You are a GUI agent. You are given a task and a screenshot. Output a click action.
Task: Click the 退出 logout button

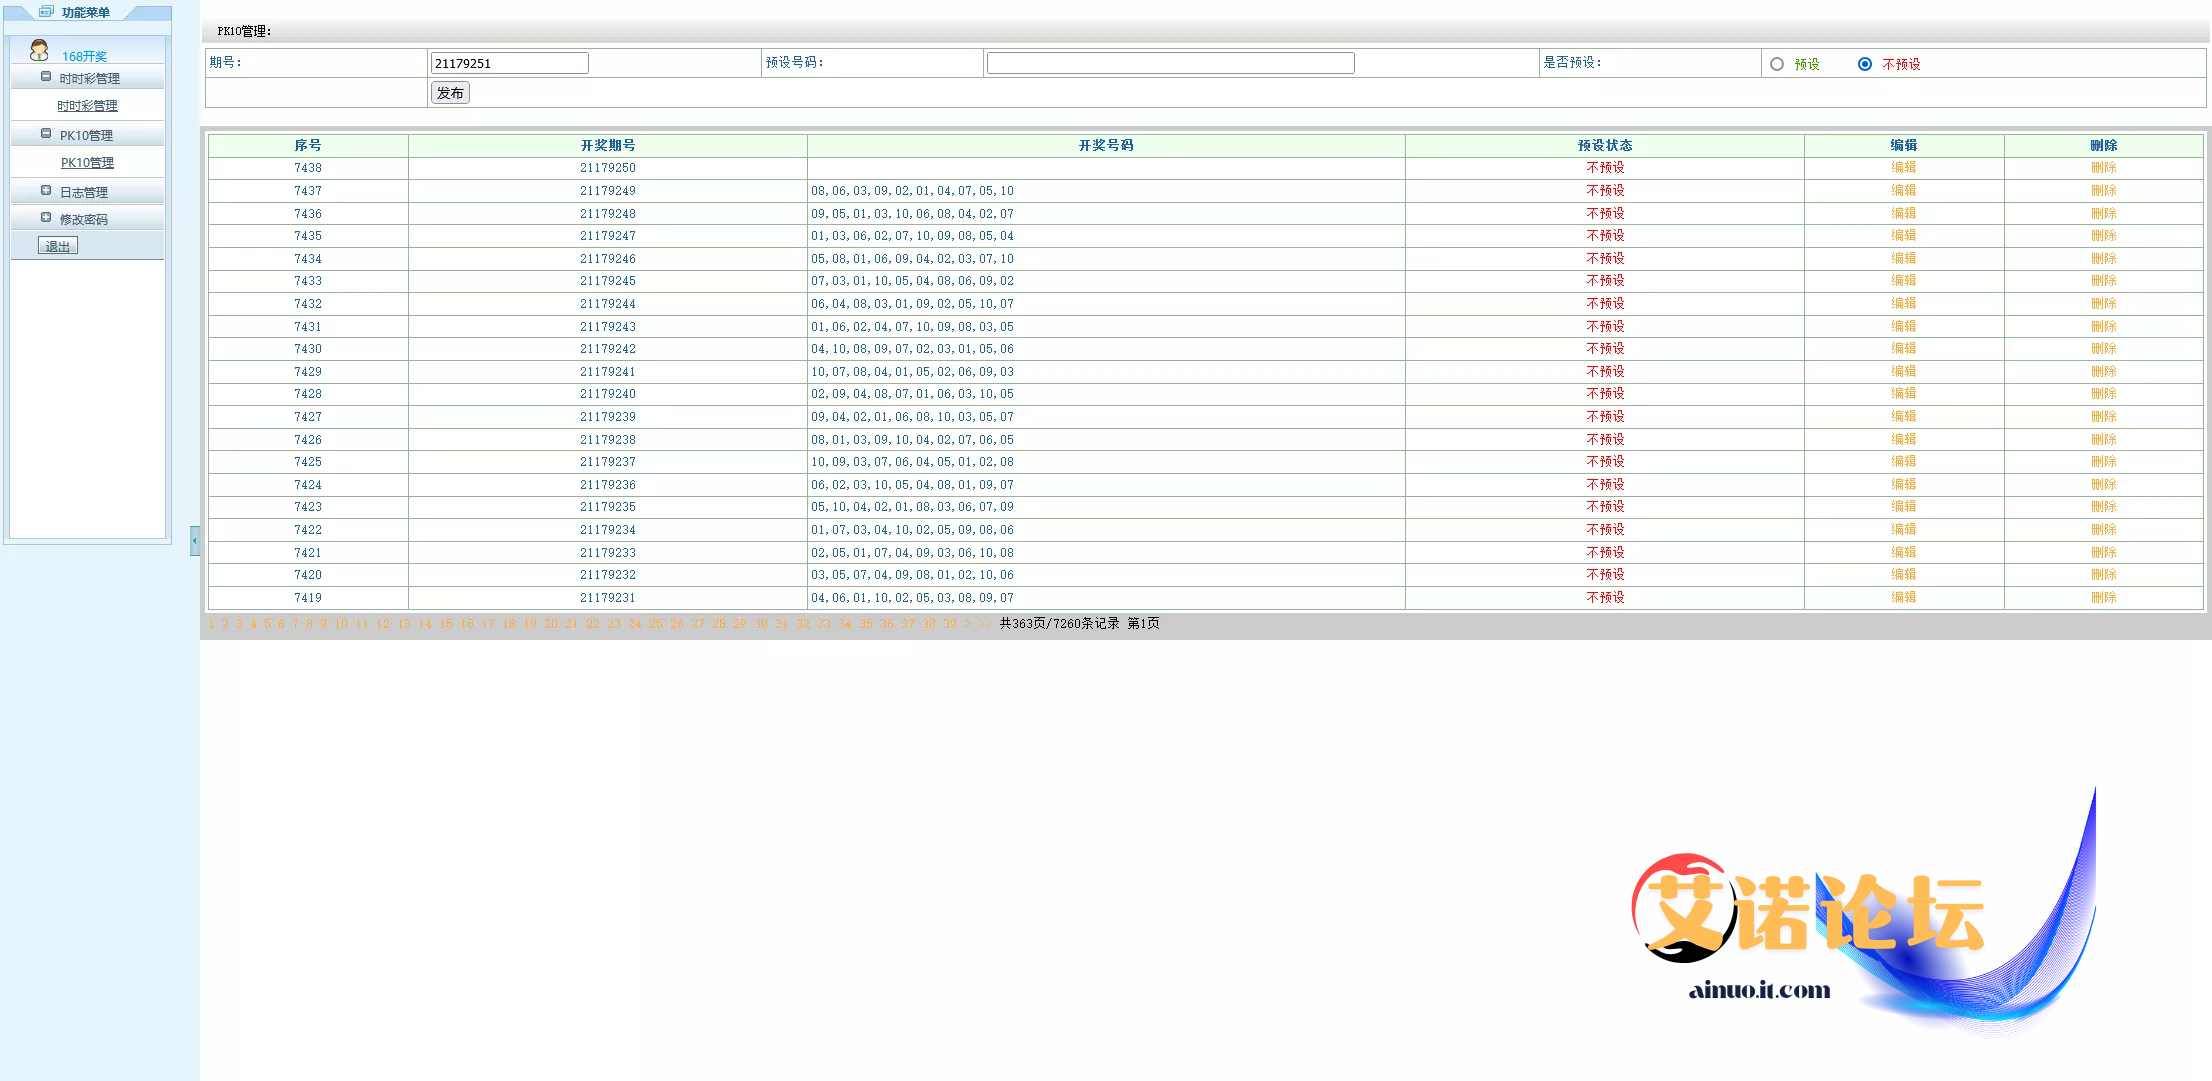pyautogui.click(x=58, y=246)
